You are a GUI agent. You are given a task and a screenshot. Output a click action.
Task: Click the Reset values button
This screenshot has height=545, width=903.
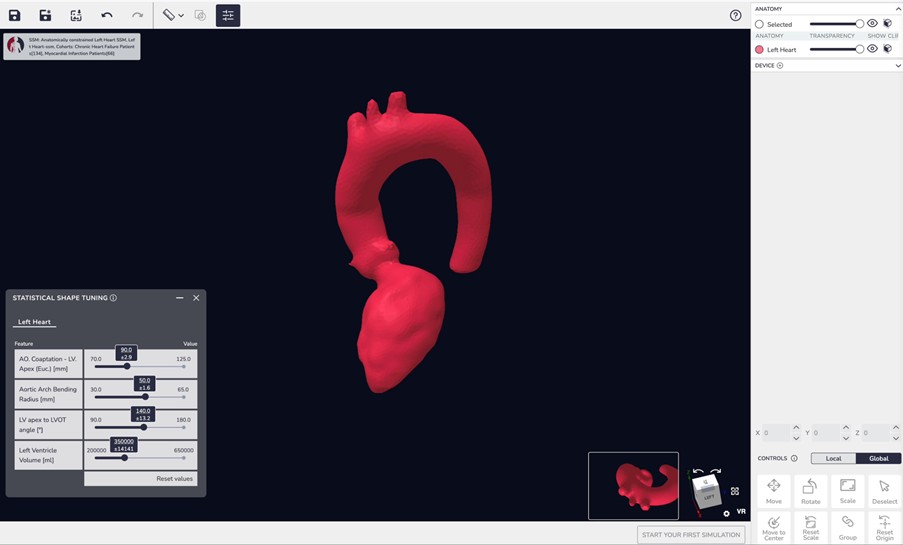tap(174, 479)
